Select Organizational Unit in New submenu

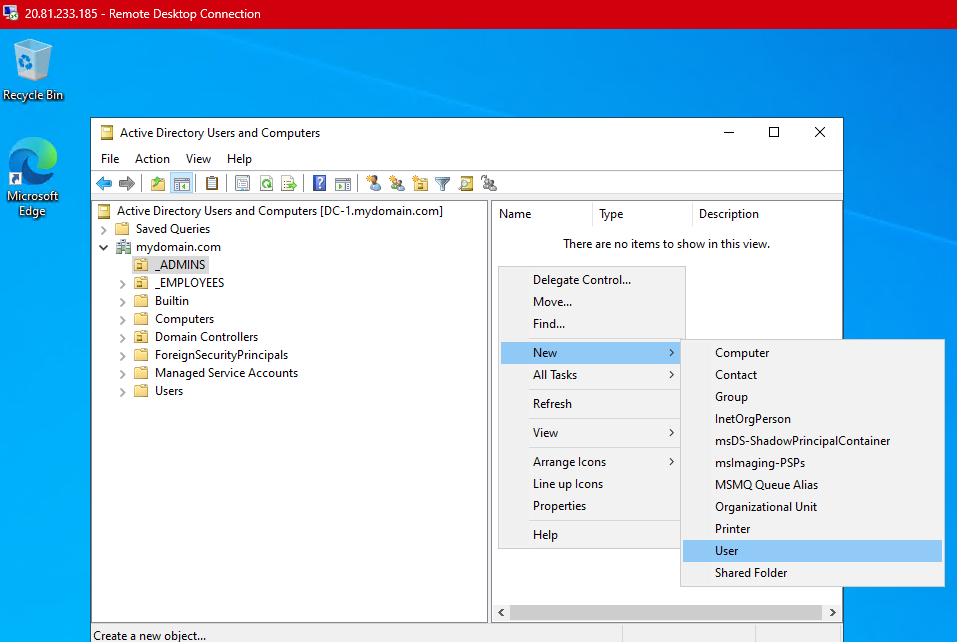point(812,507)
